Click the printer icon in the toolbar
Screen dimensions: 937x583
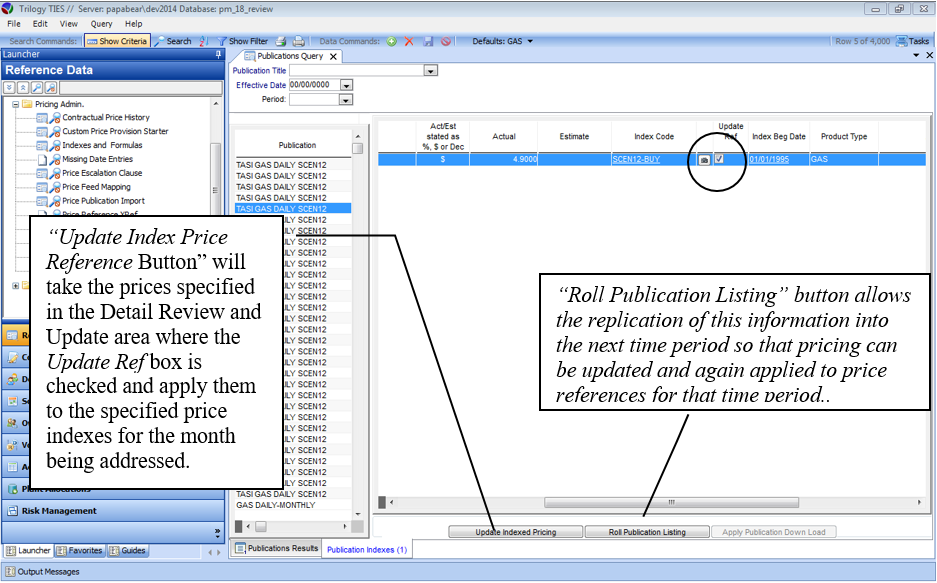click(298, 41)
